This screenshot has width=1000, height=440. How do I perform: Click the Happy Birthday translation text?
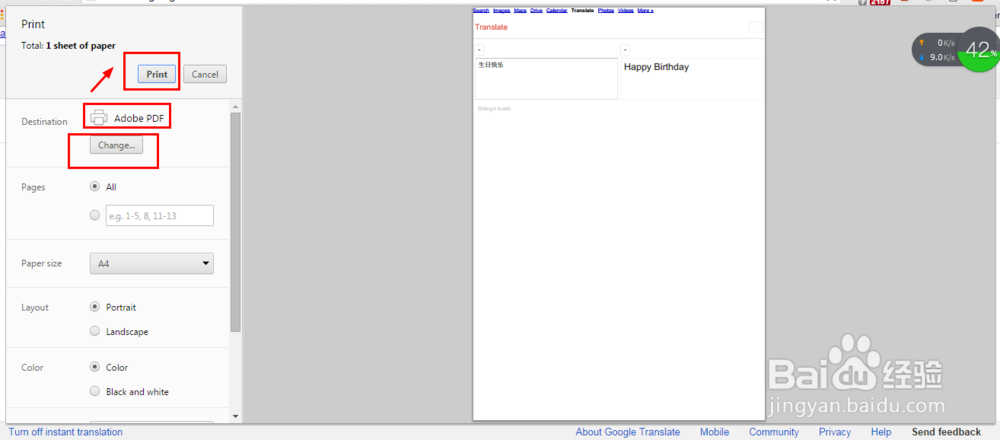coord(656,67)
